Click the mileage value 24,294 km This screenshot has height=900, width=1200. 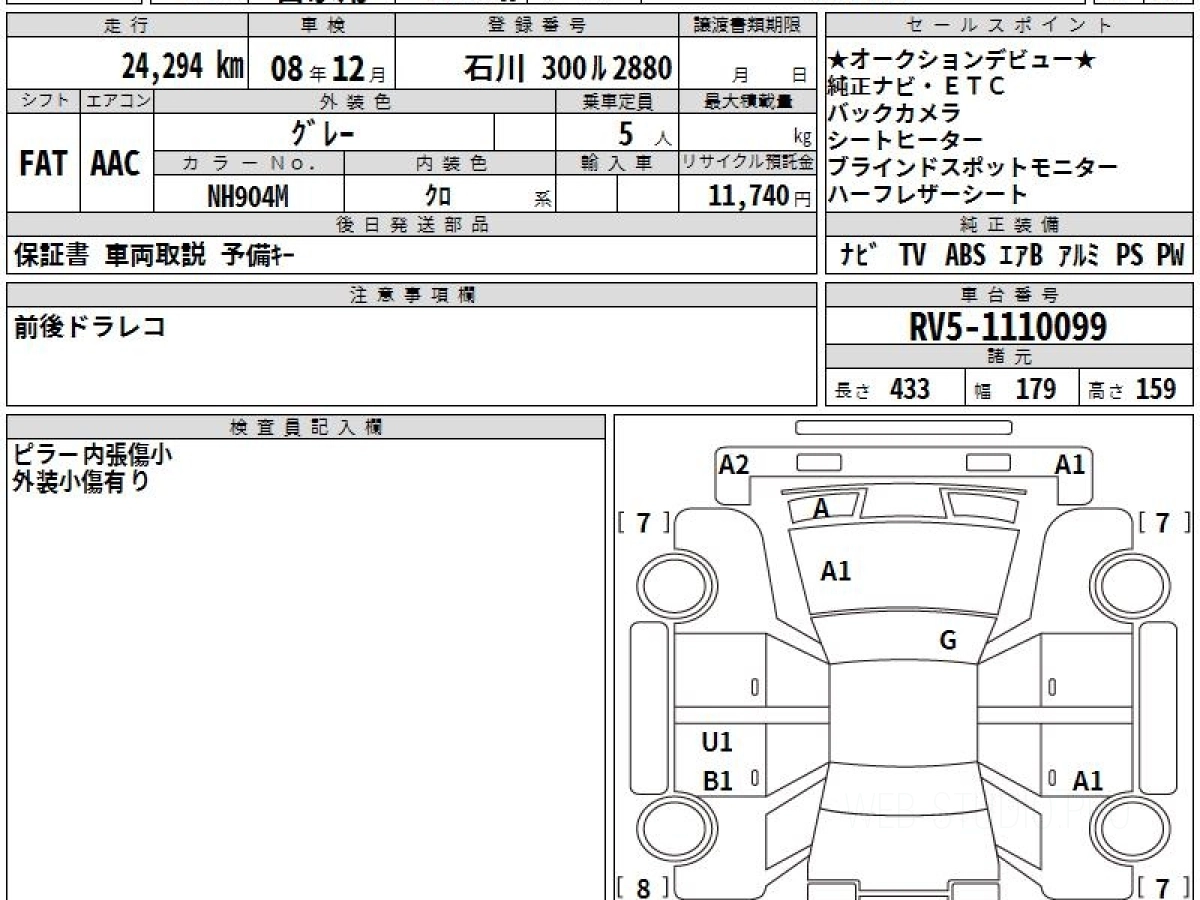pyautogui.click(x=183, y=67)
